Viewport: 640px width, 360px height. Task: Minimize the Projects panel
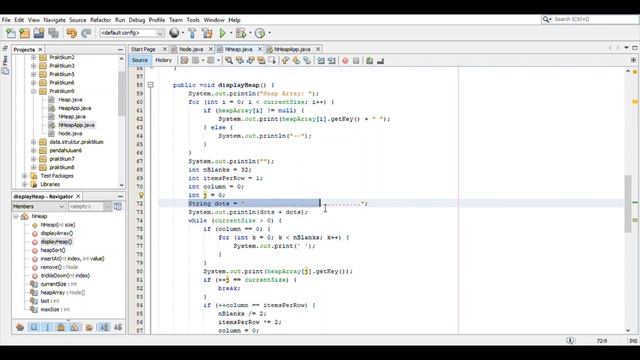[x=120, y=49]
